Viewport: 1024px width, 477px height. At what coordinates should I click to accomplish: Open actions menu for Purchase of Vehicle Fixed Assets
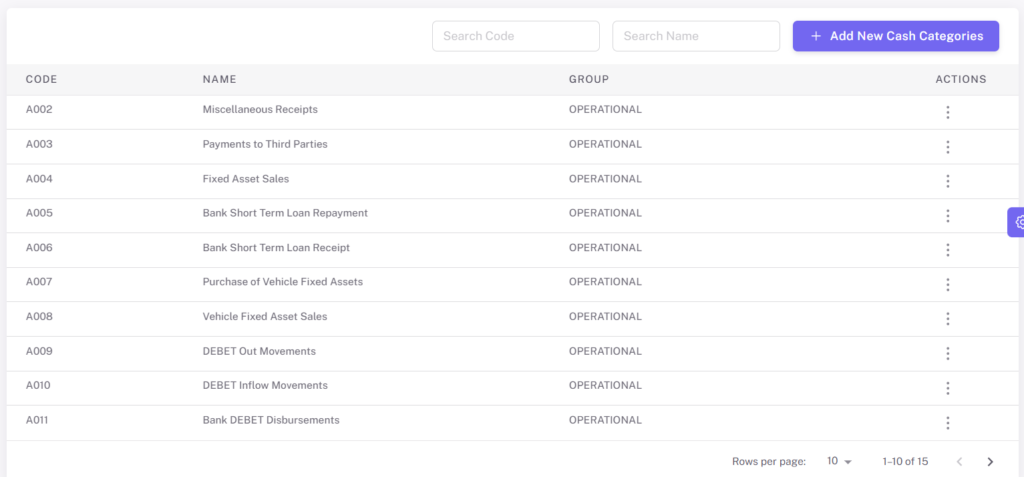pyautogui.click(x=948, y=285)
